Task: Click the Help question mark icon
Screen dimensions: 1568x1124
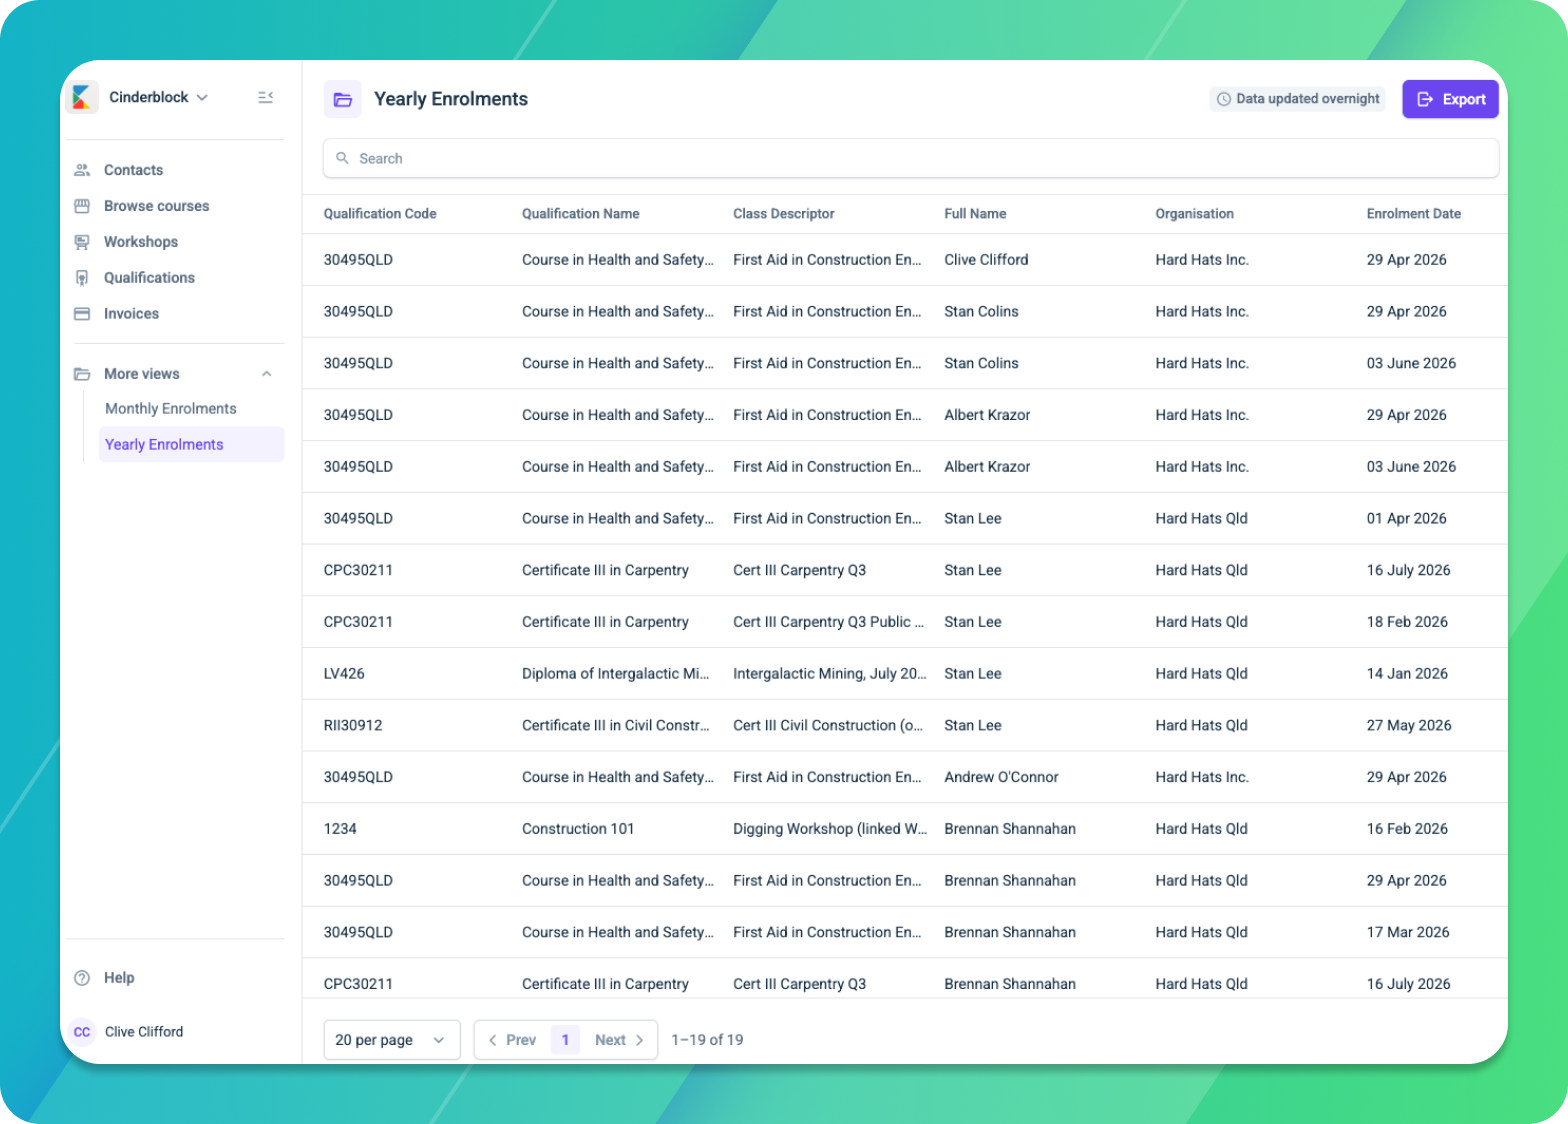Action: tap(82, 978)
